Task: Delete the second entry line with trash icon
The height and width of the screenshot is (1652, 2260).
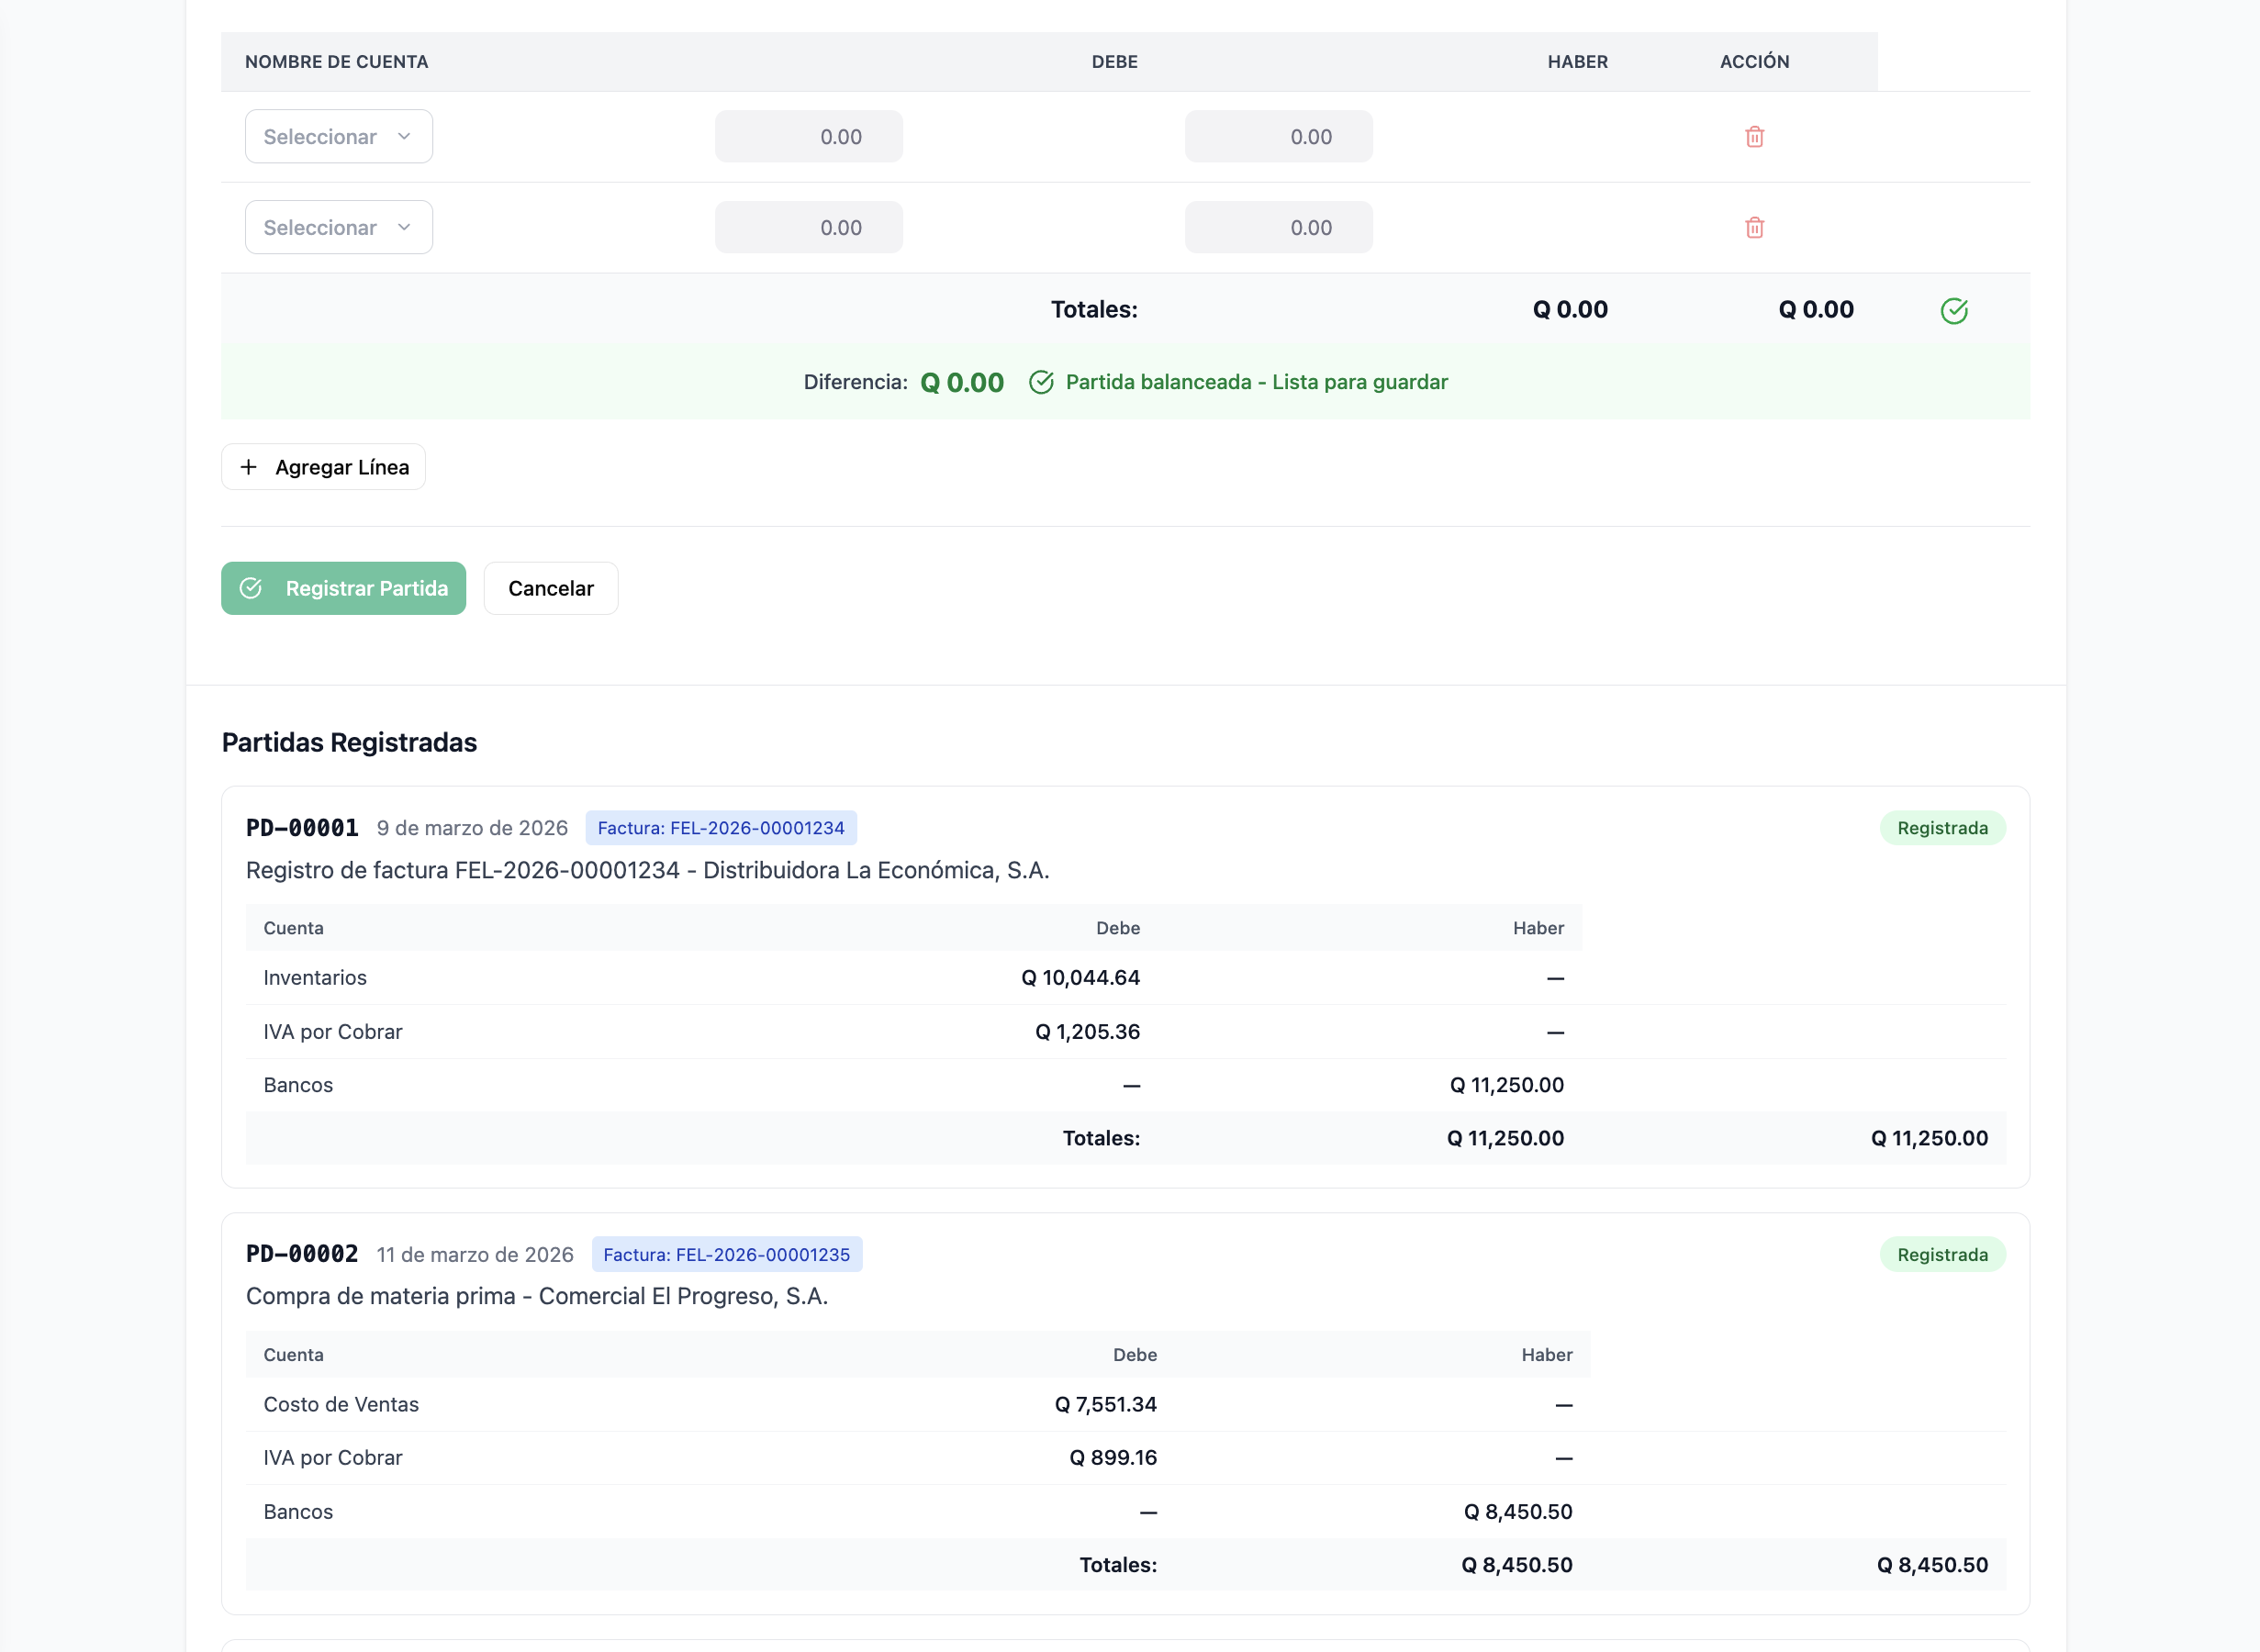Action: point(1754,228)
